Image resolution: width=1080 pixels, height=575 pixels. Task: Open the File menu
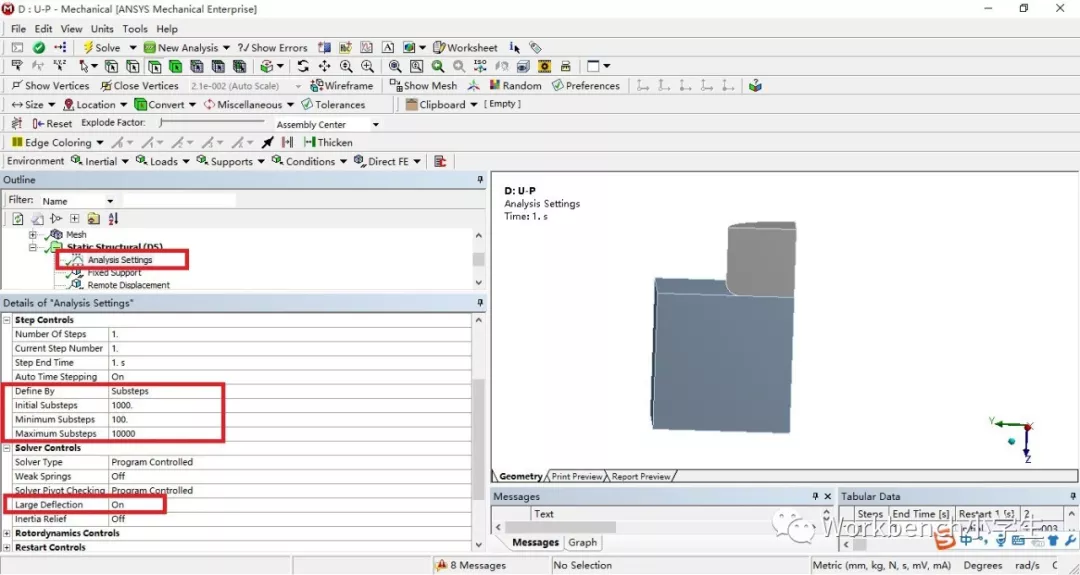[x=19, y=29]
